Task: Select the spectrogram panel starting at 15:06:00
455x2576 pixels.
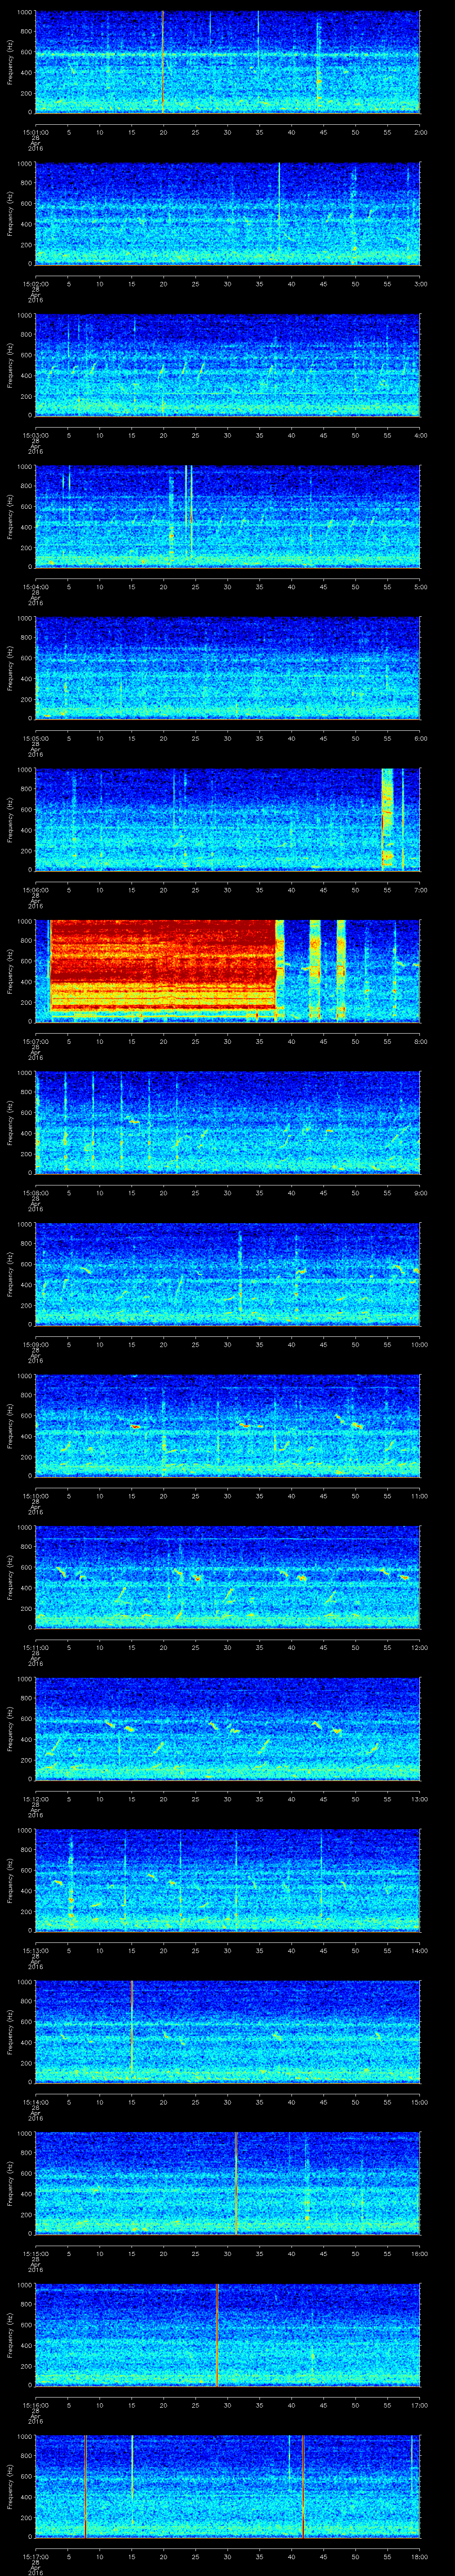Action: pos(228,819)
